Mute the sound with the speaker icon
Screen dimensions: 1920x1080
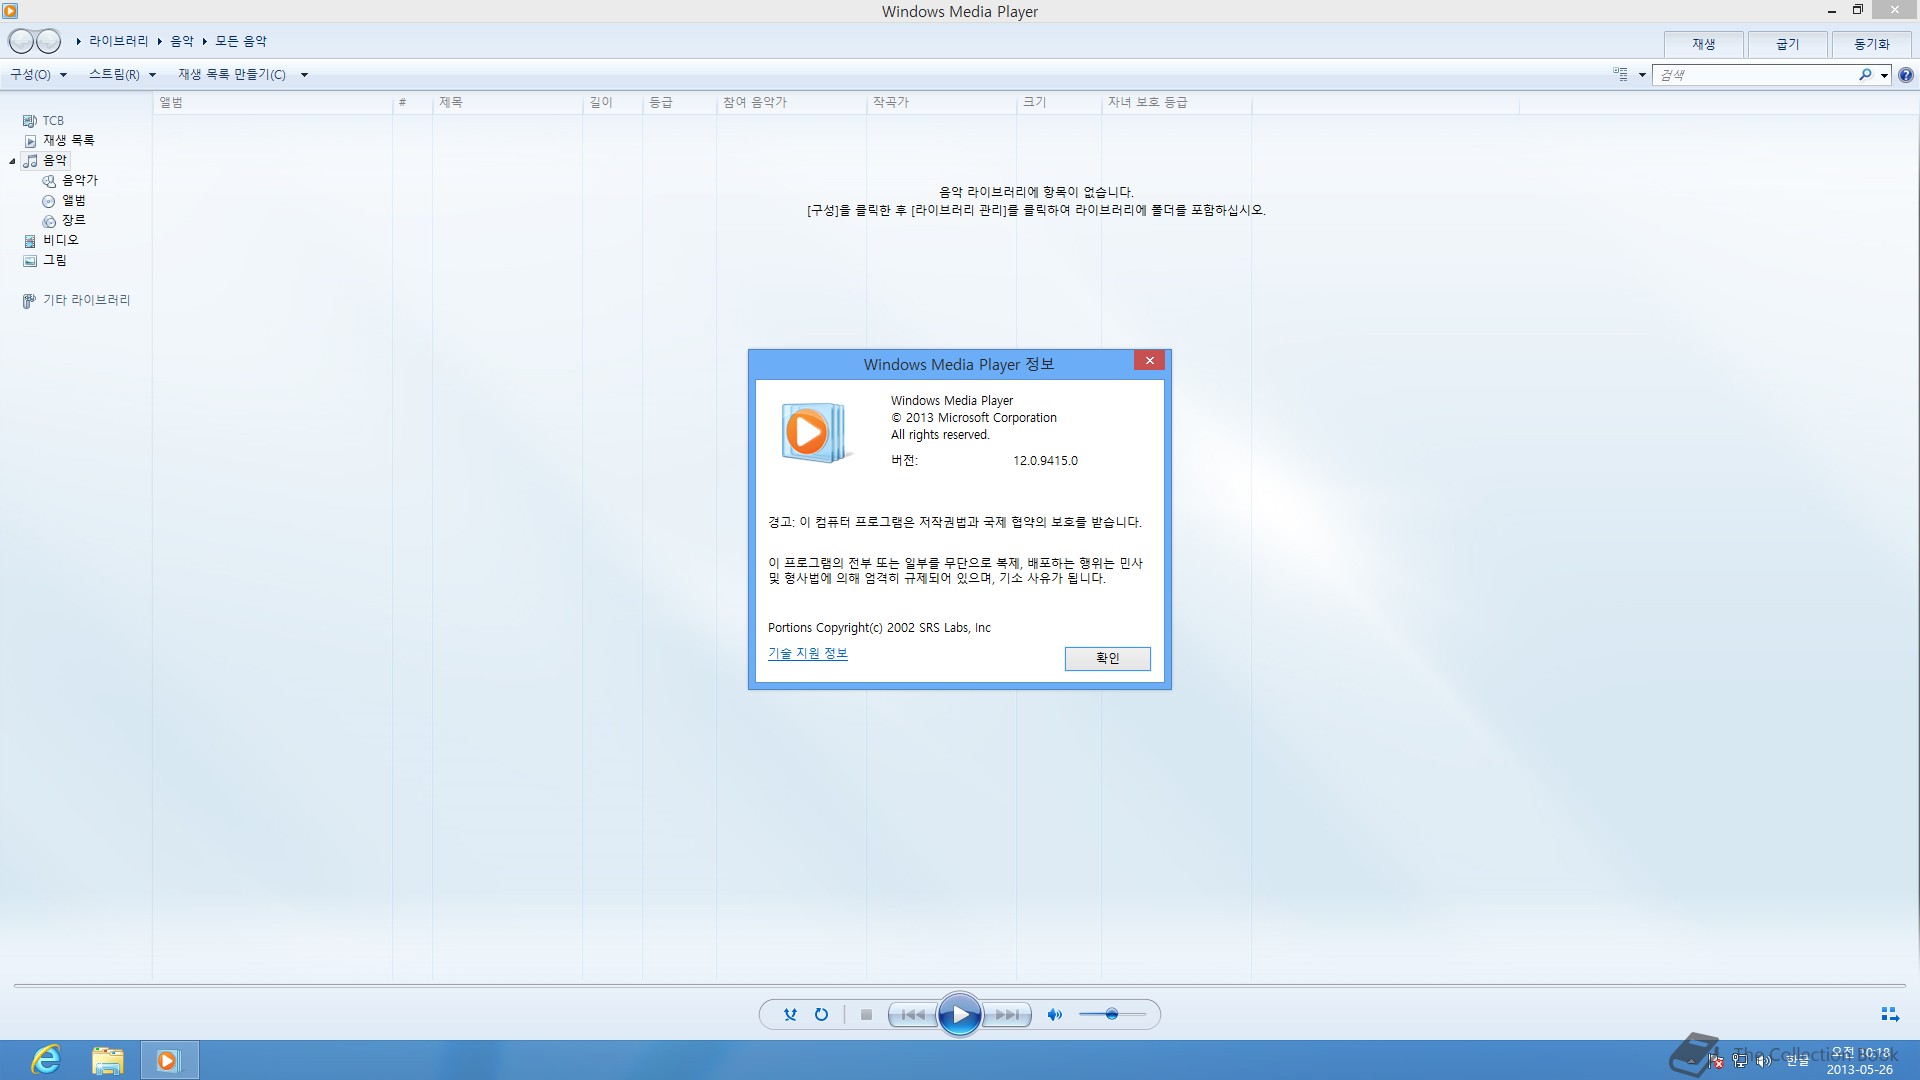1054,1014
